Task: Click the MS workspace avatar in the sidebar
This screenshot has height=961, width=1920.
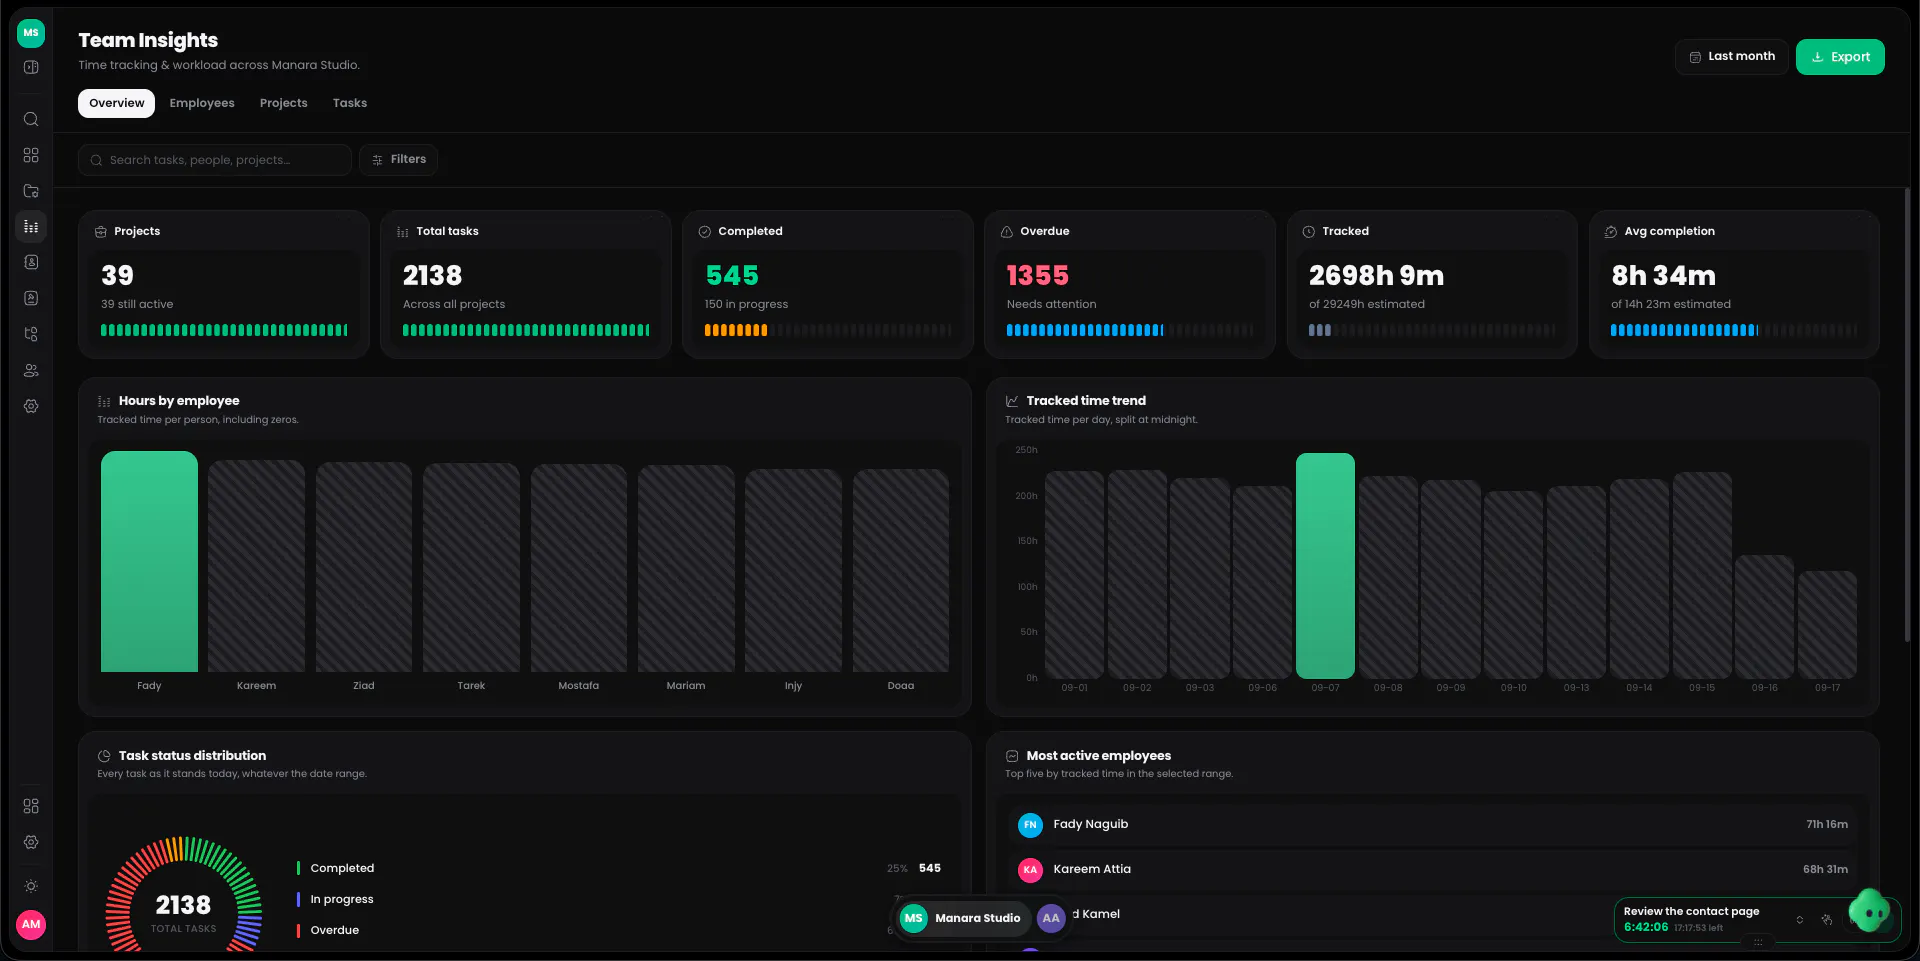Action: click(x=31, y=33)
